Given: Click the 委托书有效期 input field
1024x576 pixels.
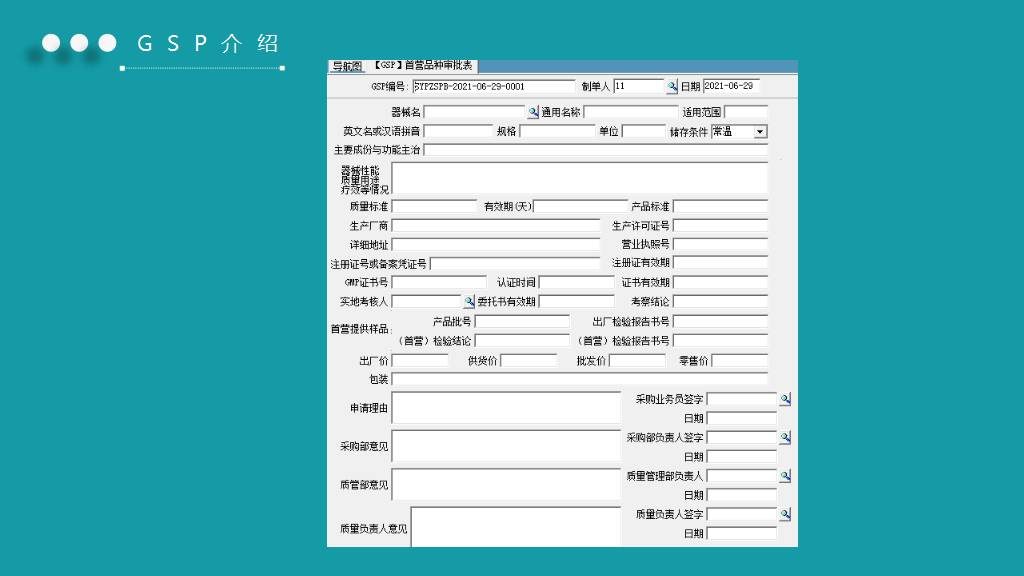Looking at the screenshot, I should pyautogui.click(x=577, y=302).
